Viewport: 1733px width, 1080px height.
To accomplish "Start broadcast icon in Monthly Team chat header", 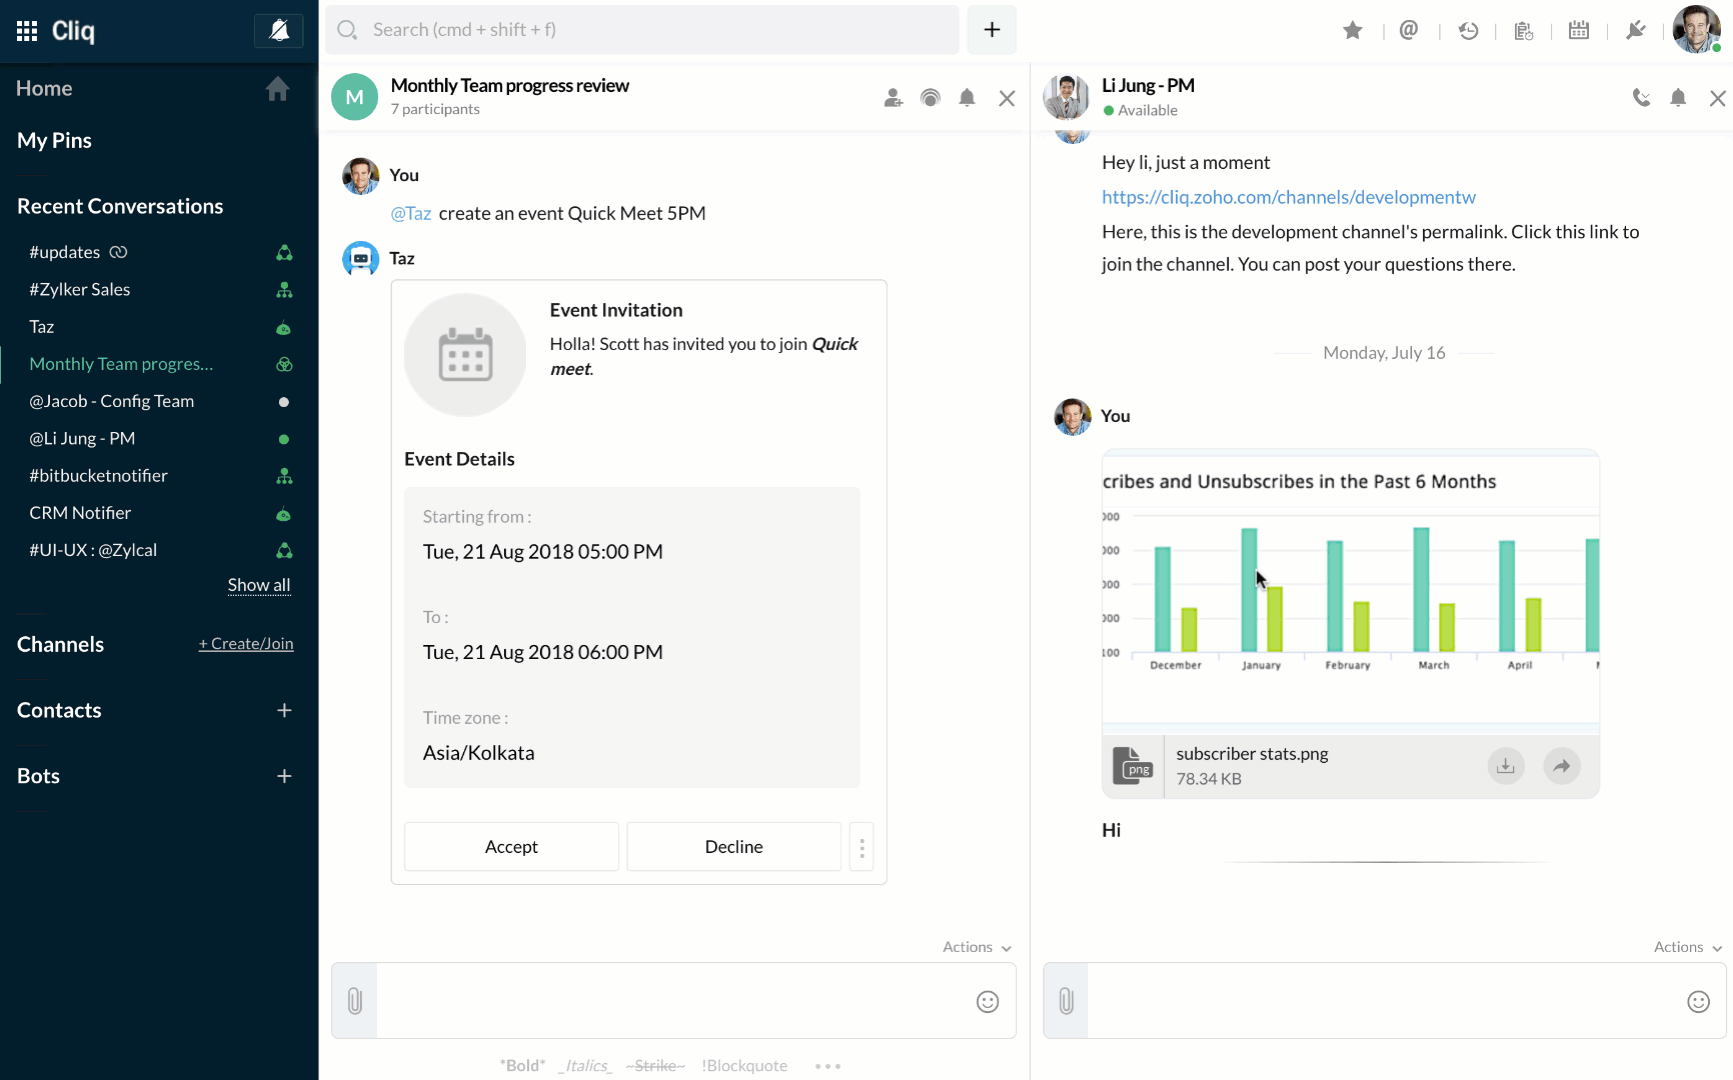I will tap(930, 98).
